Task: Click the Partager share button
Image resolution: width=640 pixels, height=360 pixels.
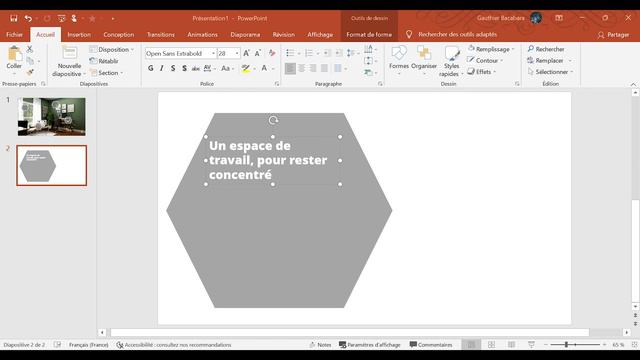Action: 613,35
